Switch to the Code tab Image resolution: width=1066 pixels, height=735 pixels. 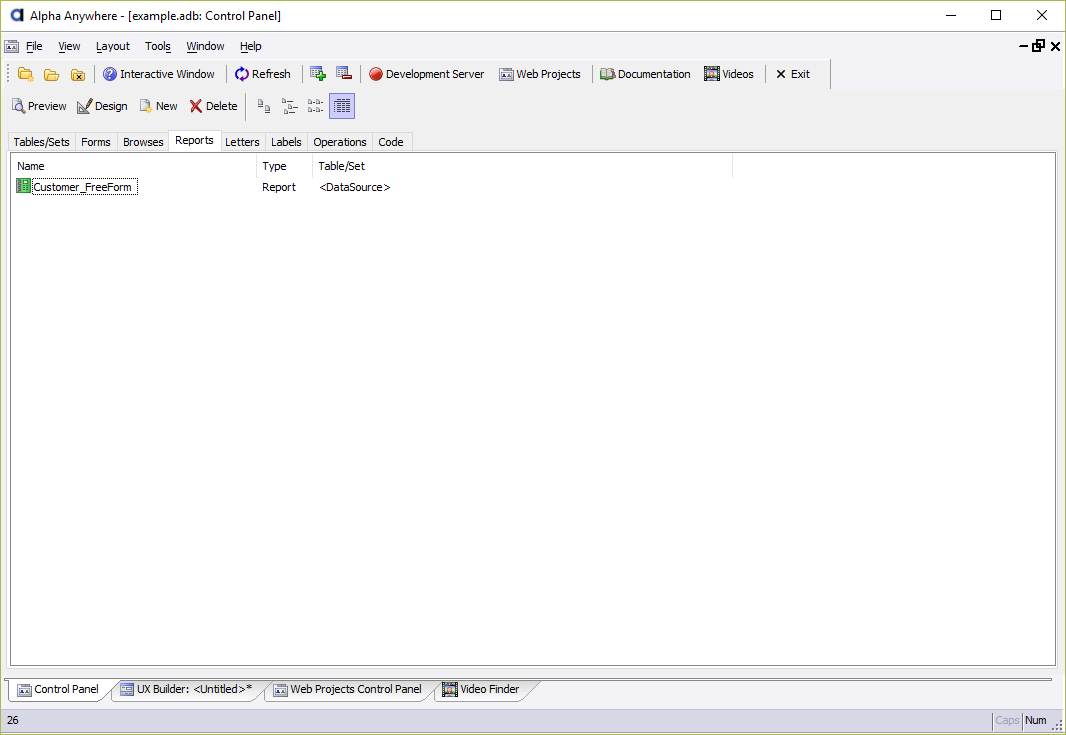[391, 141]
